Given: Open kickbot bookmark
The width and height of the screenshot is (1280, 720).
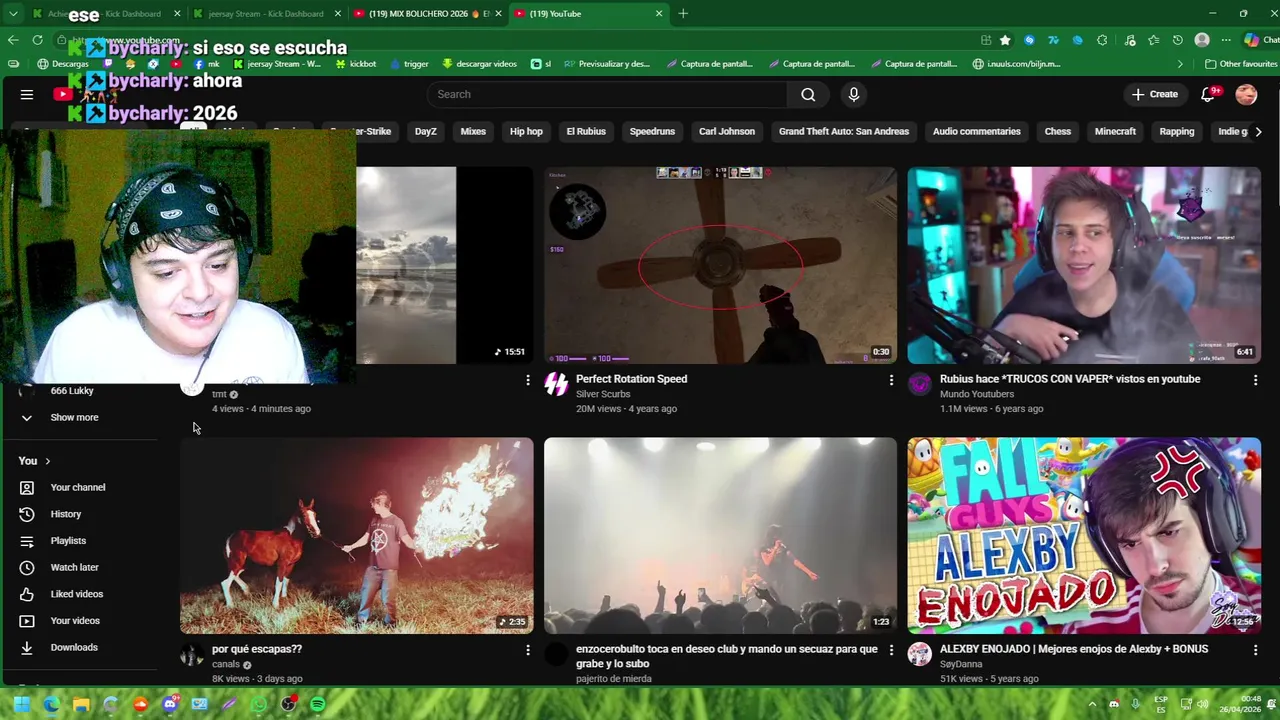Looking at the screenshot, I should (356, 64).
